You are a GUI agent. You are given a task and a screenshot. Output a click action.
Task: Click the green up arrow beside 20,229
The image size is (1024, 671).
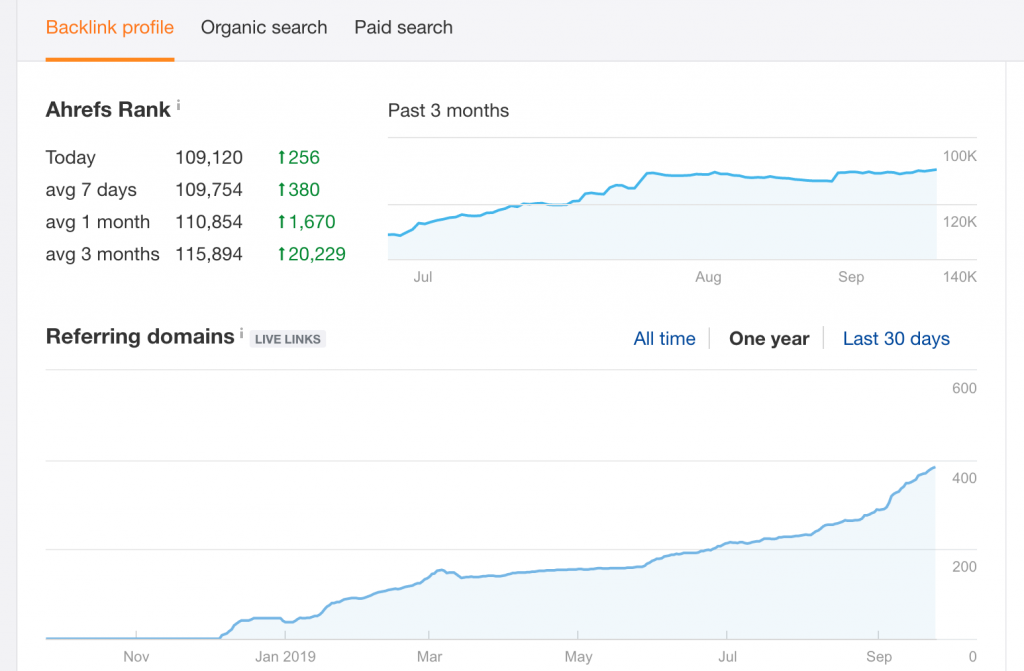(282, 254)
